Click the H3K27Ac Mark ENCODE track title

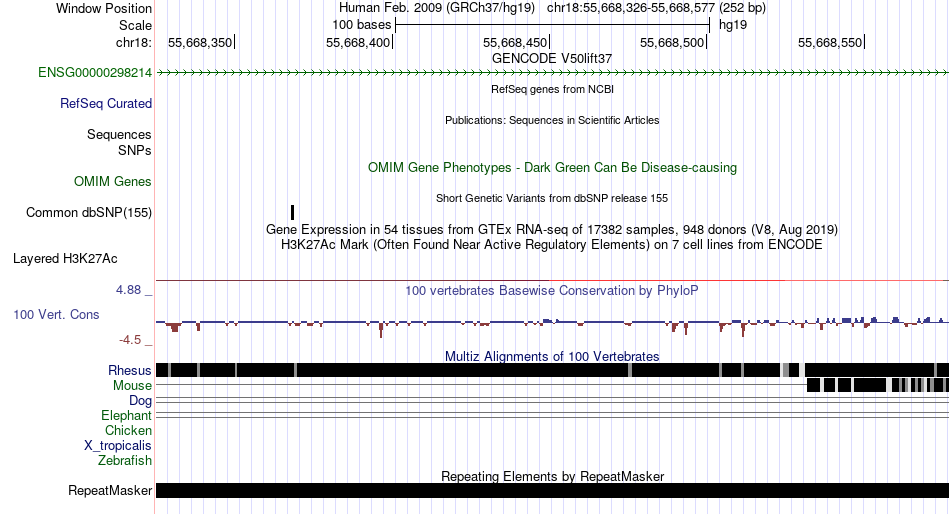click(552, 245)
